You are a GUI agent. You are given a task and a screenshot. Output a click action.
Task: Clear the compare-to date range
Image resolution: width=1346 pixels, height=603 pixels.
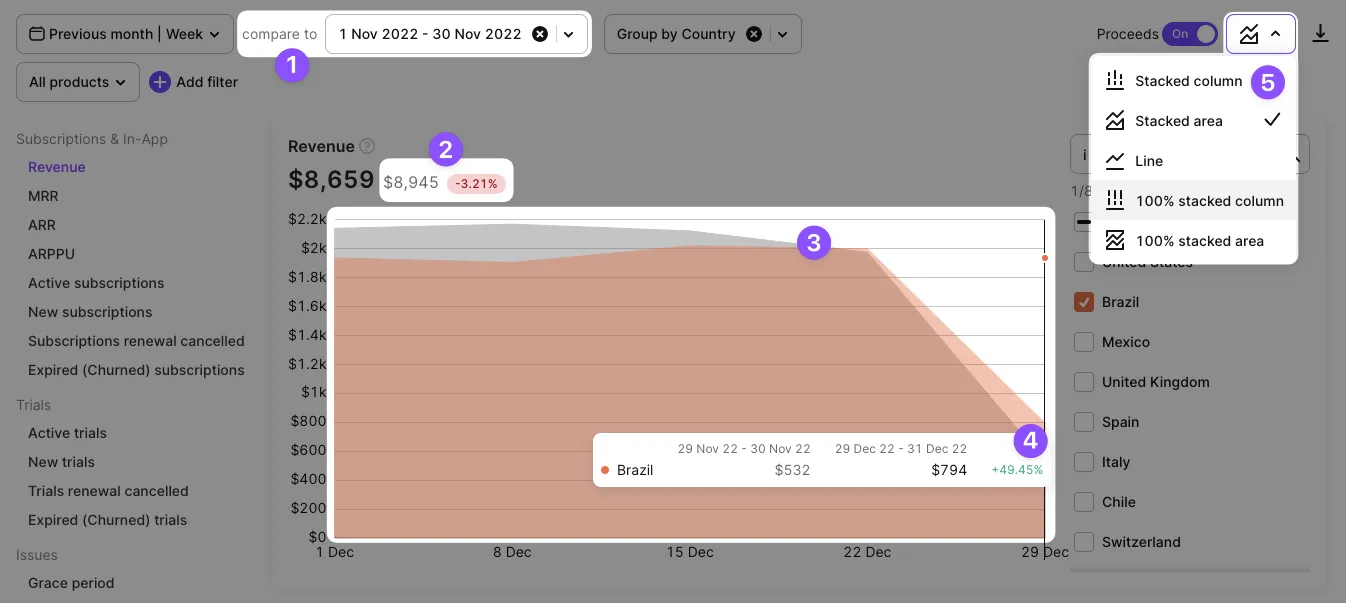pyautogui.click(x=540, y=34)
